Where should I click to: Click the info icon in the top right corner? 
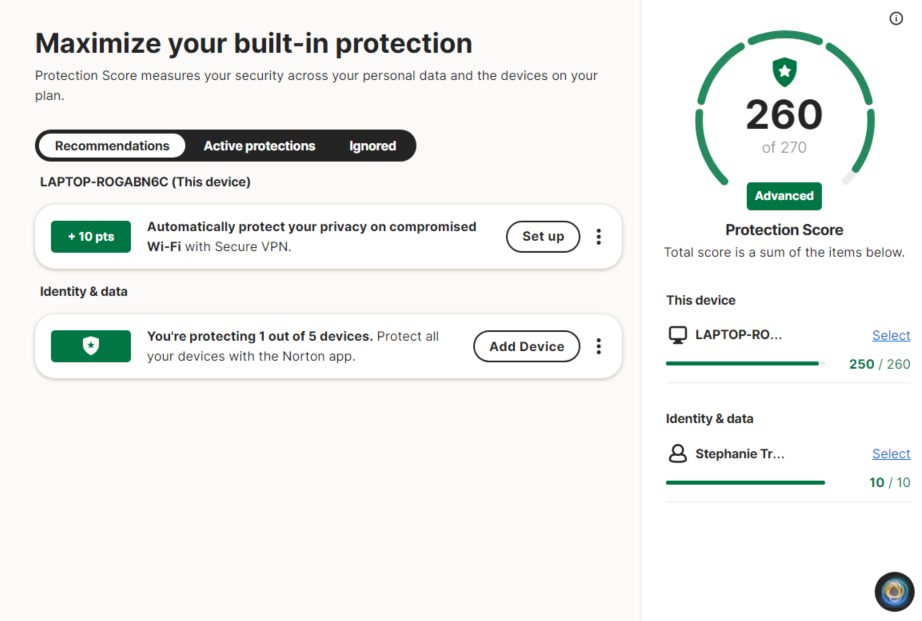(x=895, y=18)
